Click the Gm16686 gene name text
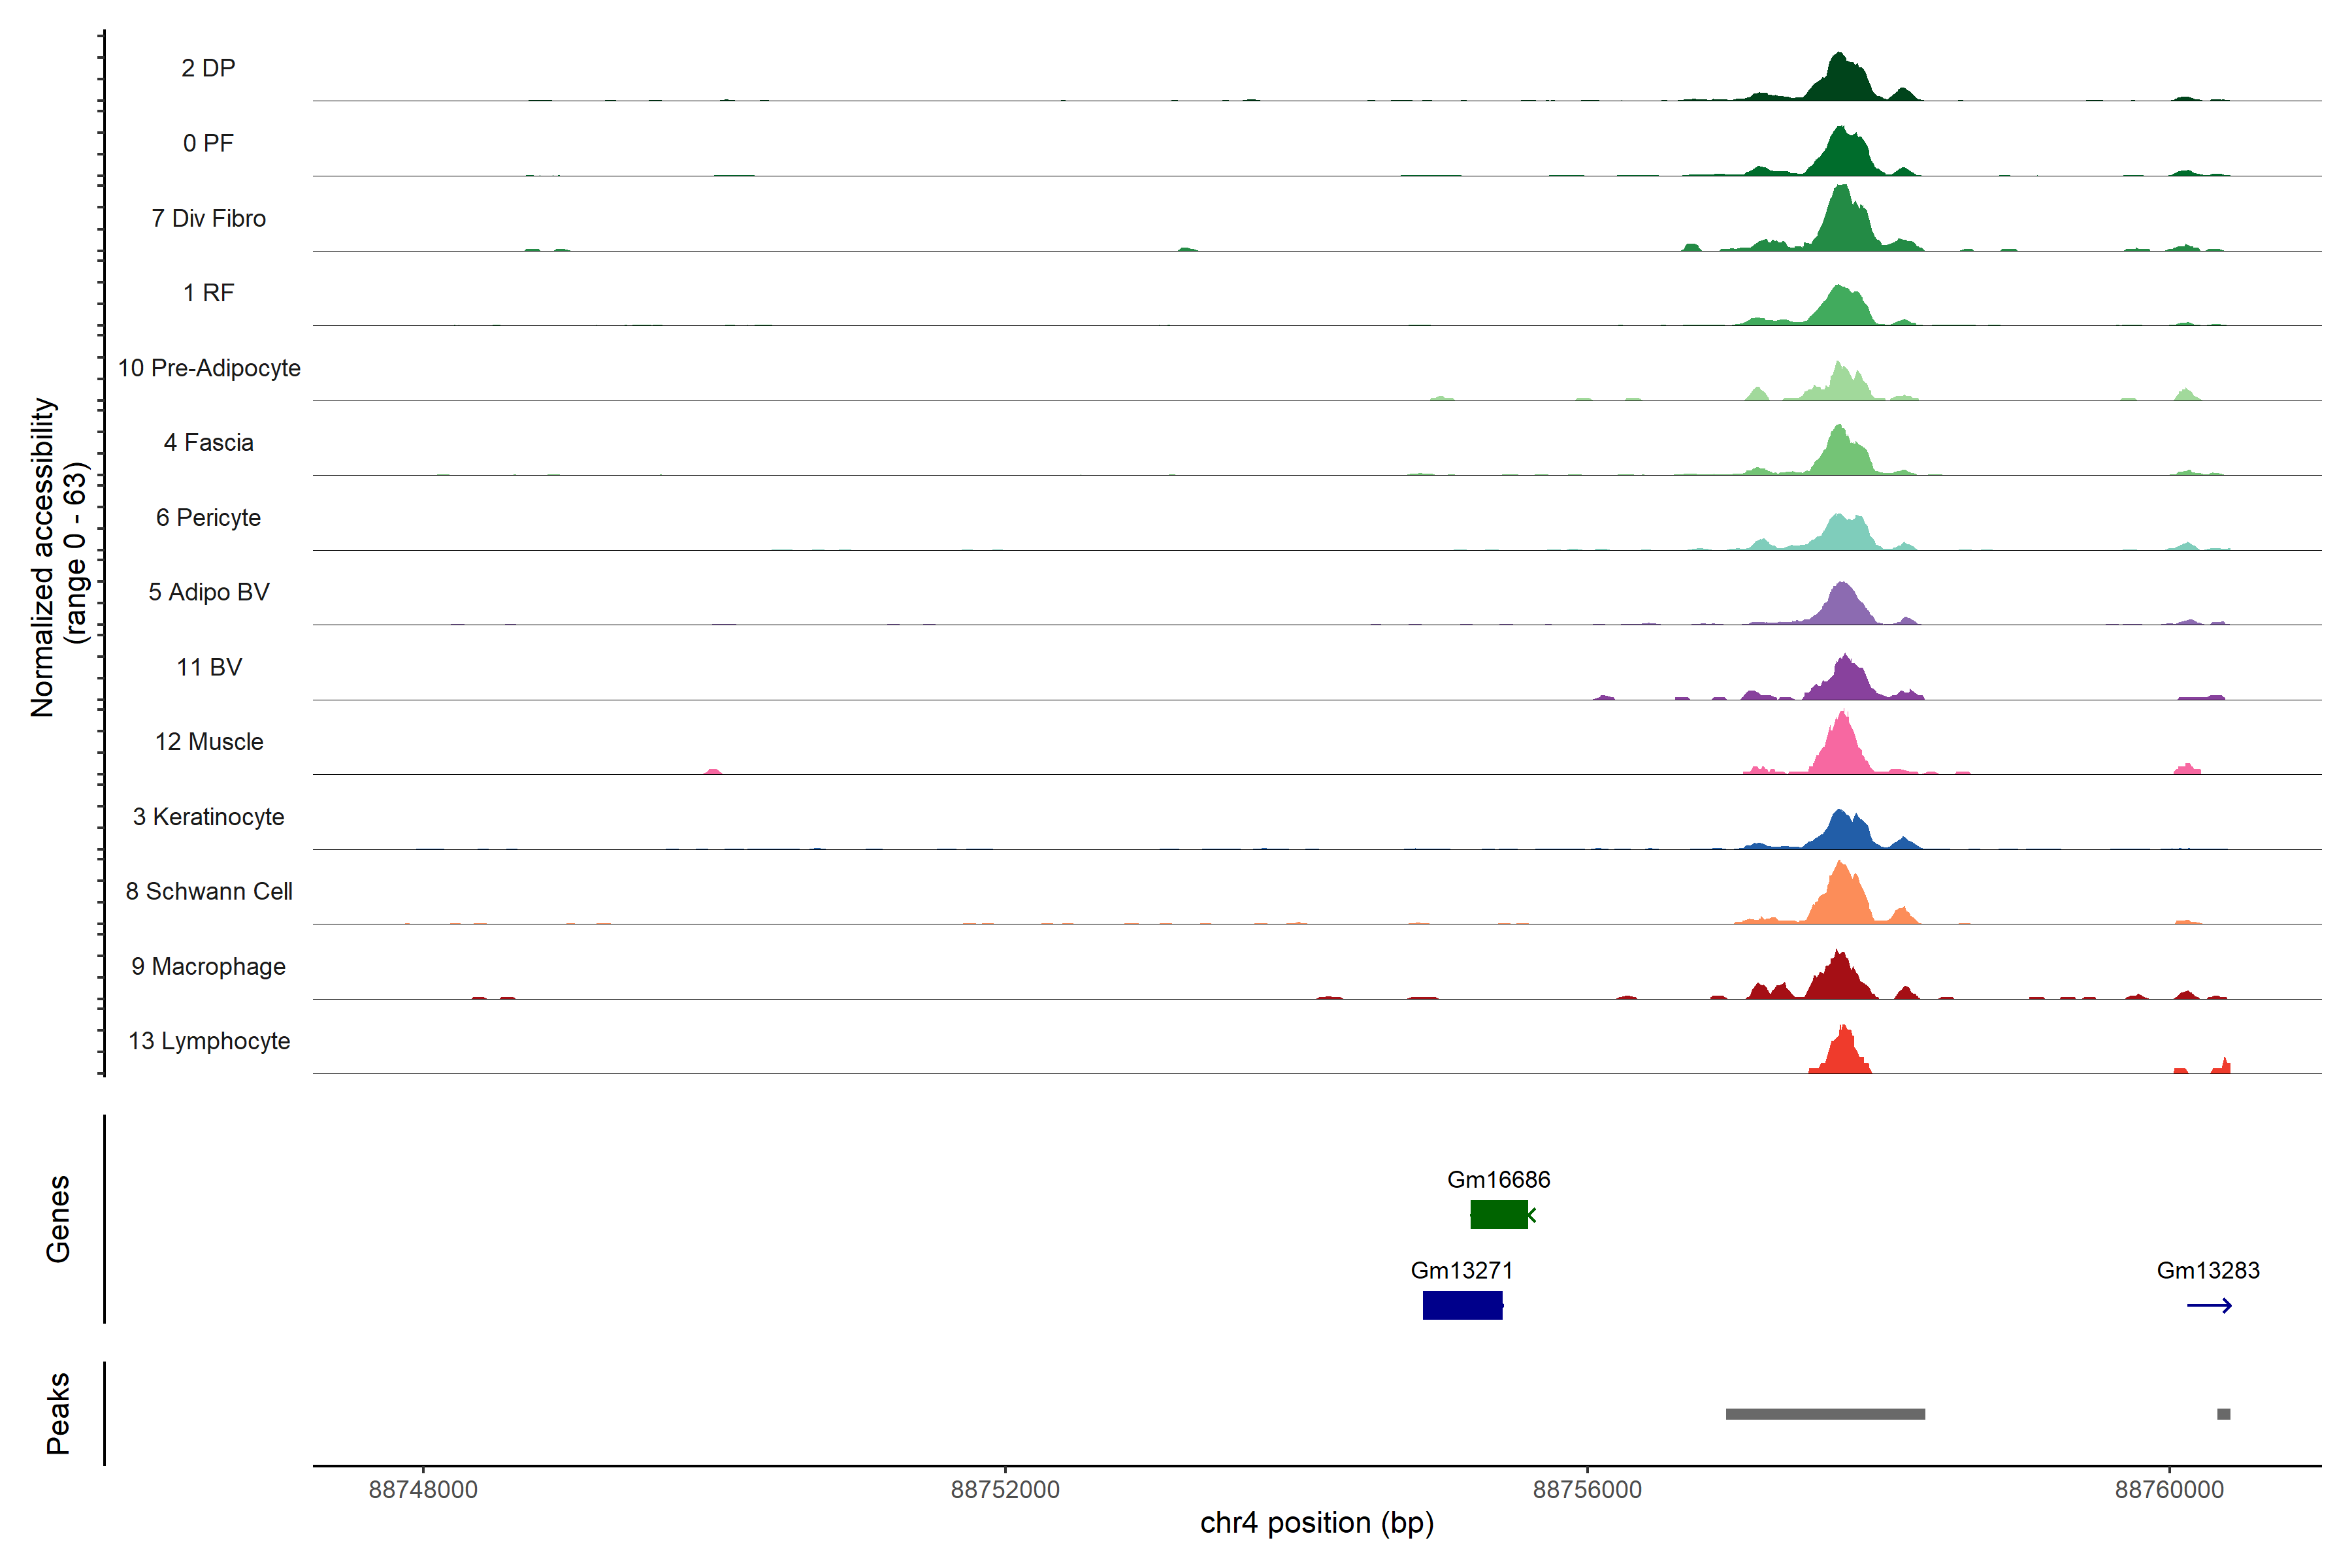Screen dimensions: 2352x1568 (1498, 1179)
